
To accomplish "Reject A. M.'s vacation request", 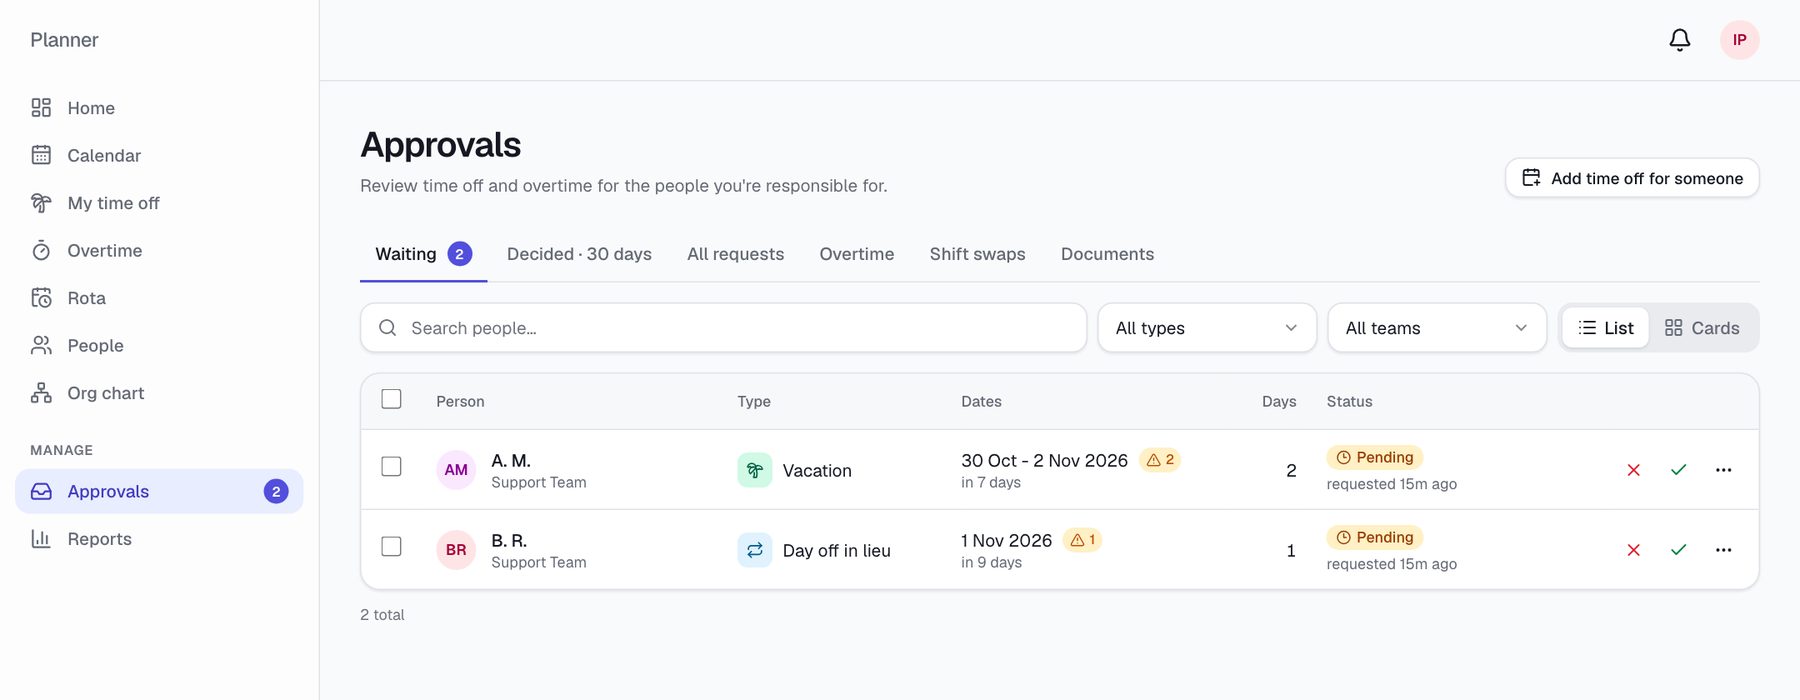I will point(1634,470).
